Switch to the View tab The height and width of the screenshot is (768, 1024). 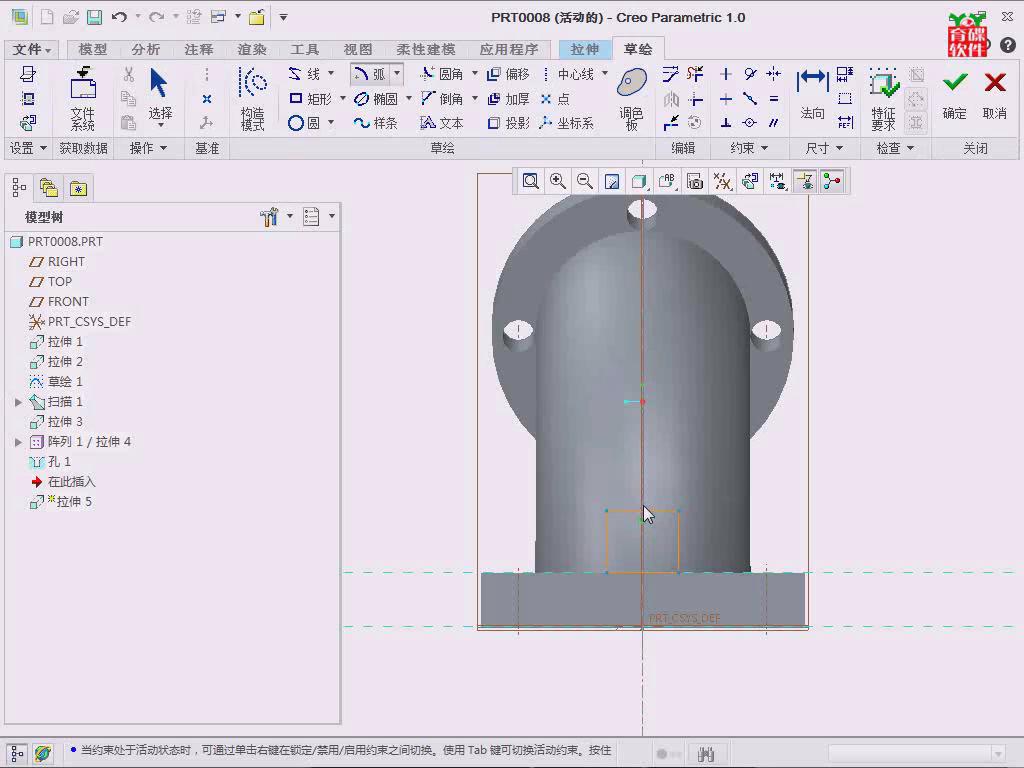358,49
